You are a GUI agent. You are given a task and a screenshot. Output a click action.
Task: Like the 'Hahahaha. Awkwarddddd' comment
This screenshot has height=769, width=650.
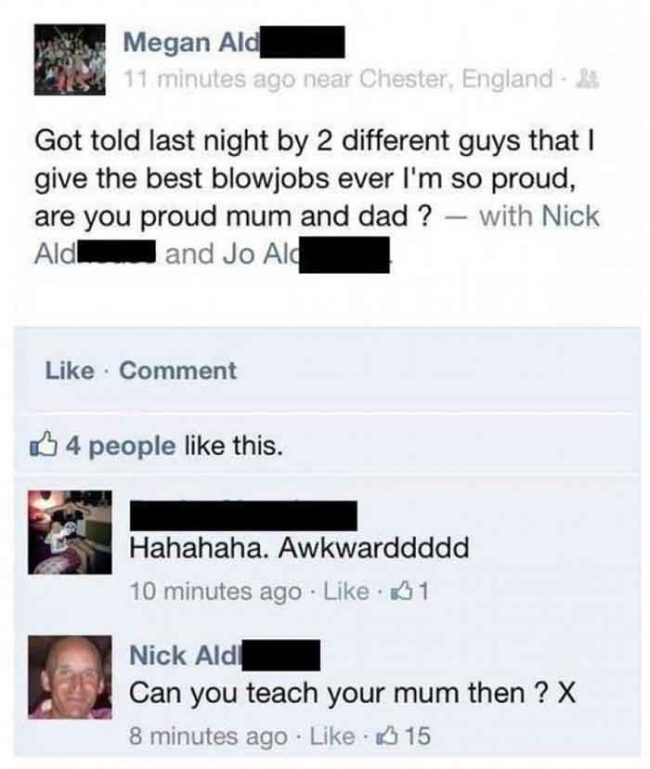(346, 591)
